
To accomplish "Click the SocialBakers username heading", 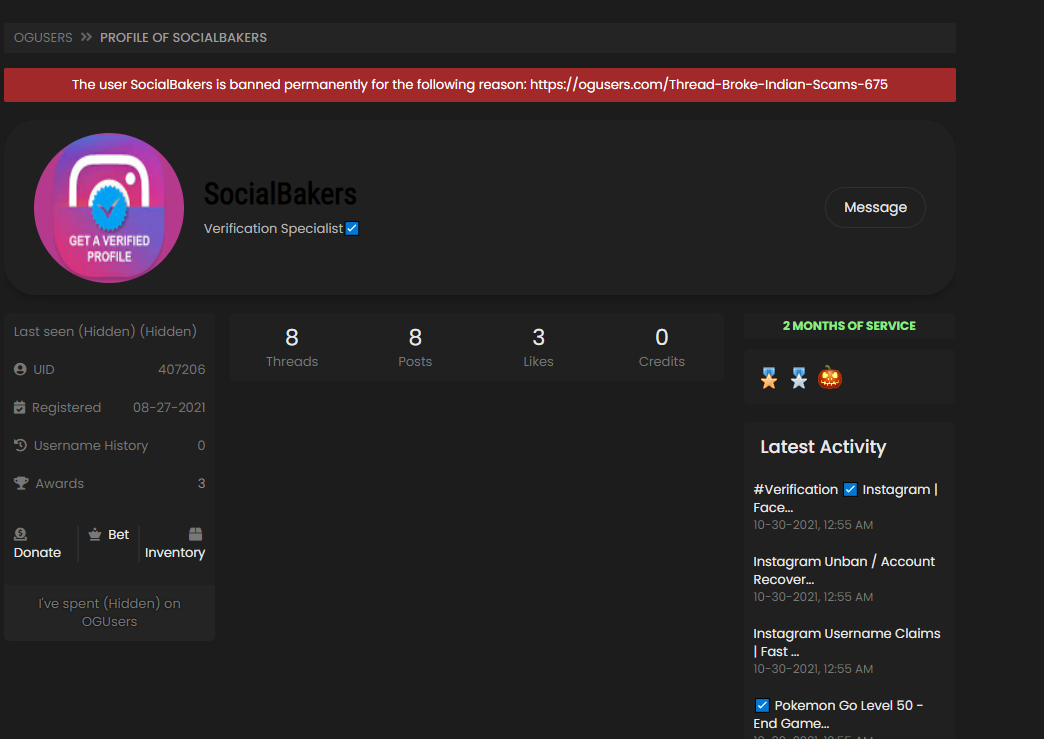I will click(x=280, y=194).
